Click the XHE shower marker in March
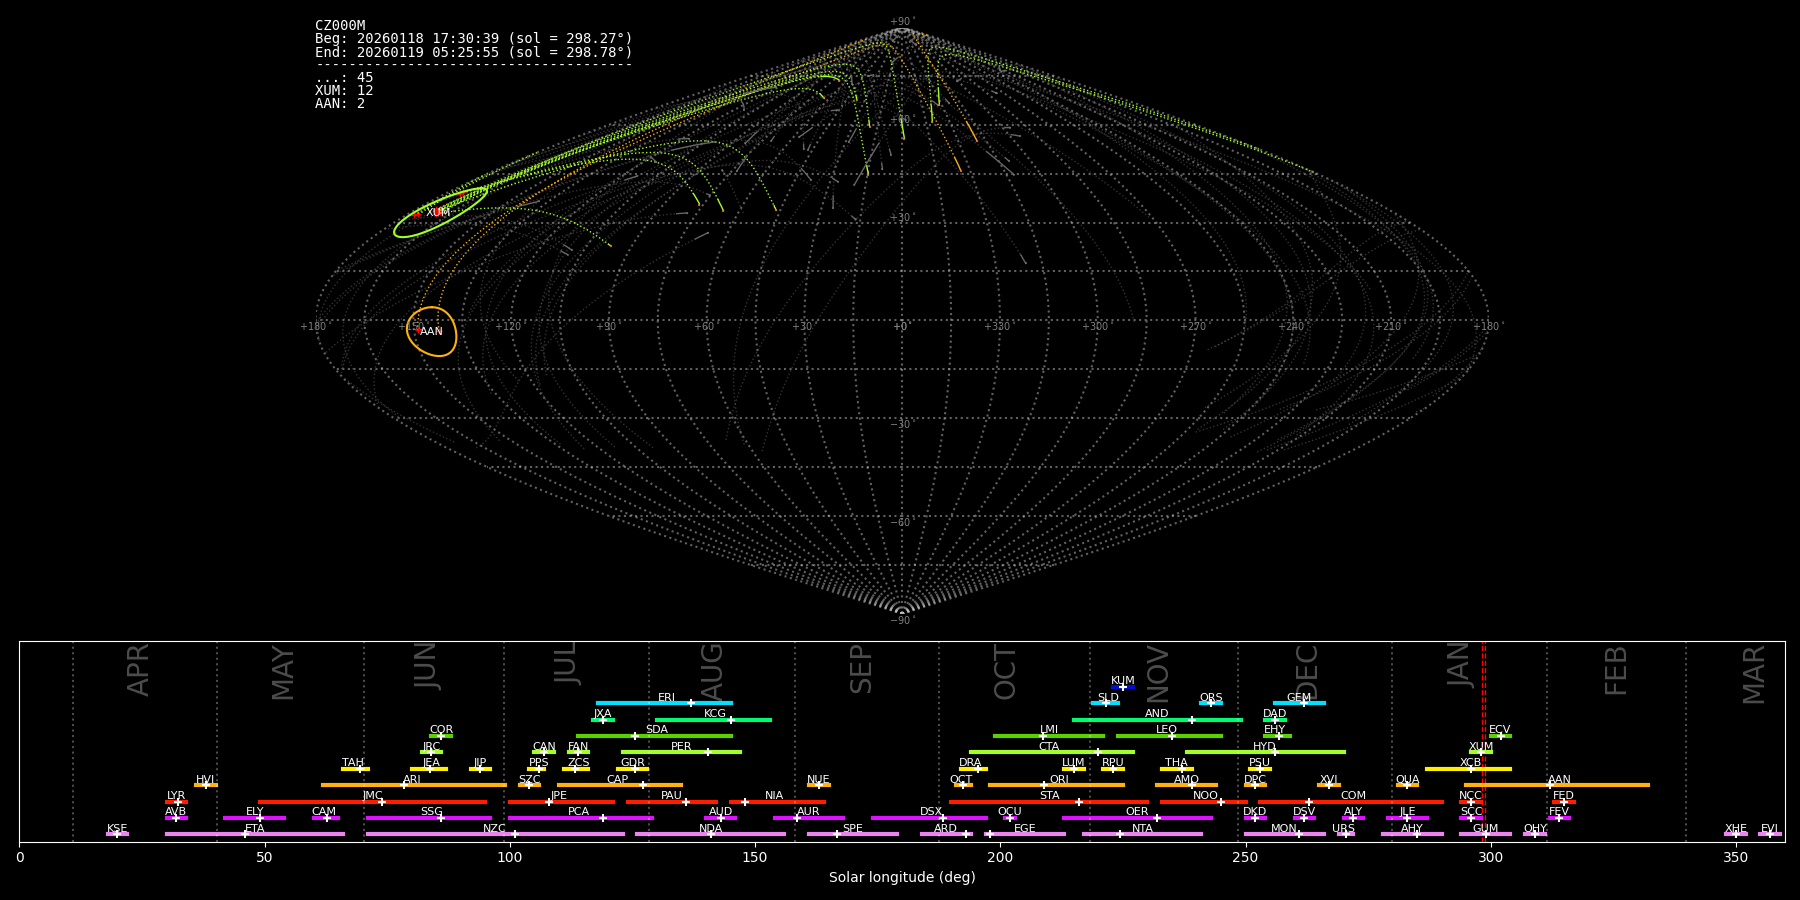 pyautogui.click(x=1736, y=834)
